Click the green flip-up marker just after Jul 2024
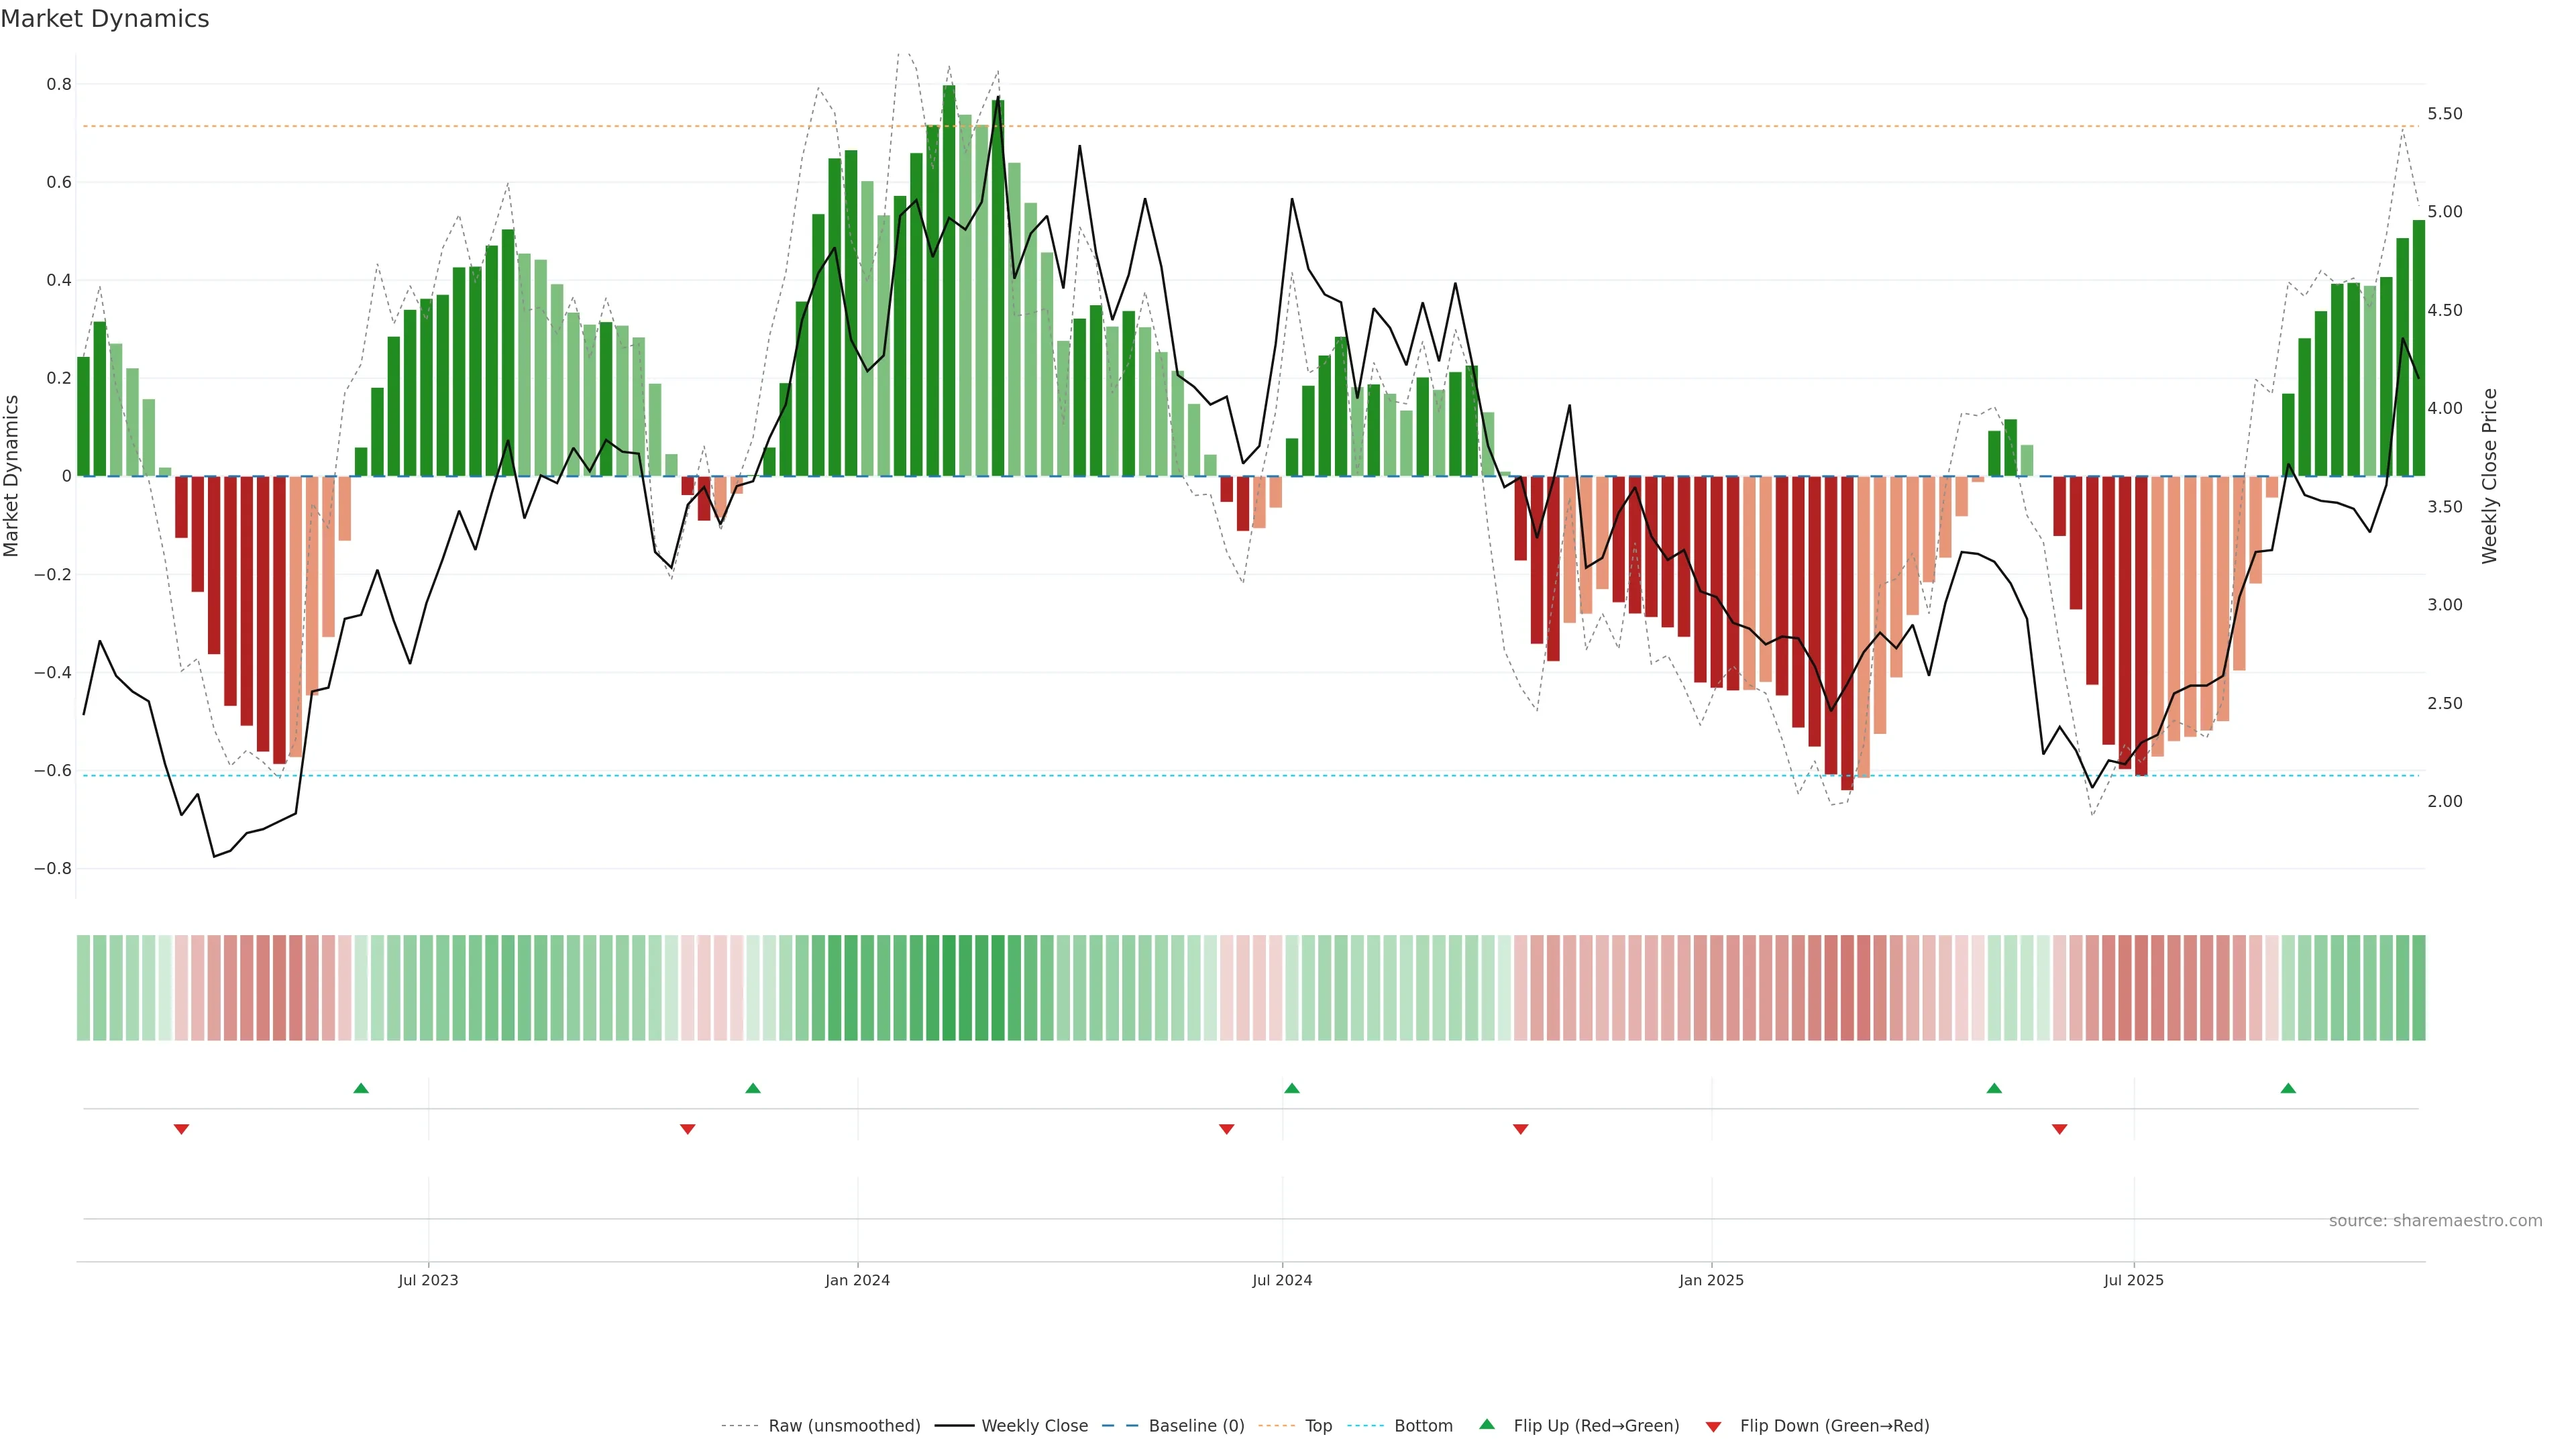Image resolution: width=2576 pixels, height=1449 pixels. [1291, 1088]
